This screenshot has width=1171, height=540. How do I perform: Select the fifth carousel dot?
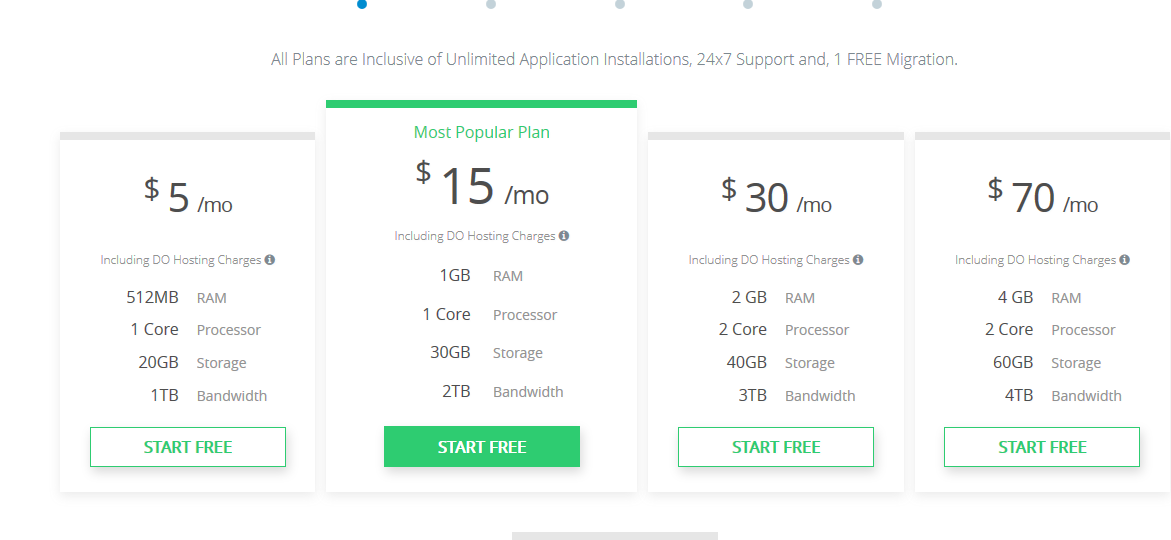point(877,4)
